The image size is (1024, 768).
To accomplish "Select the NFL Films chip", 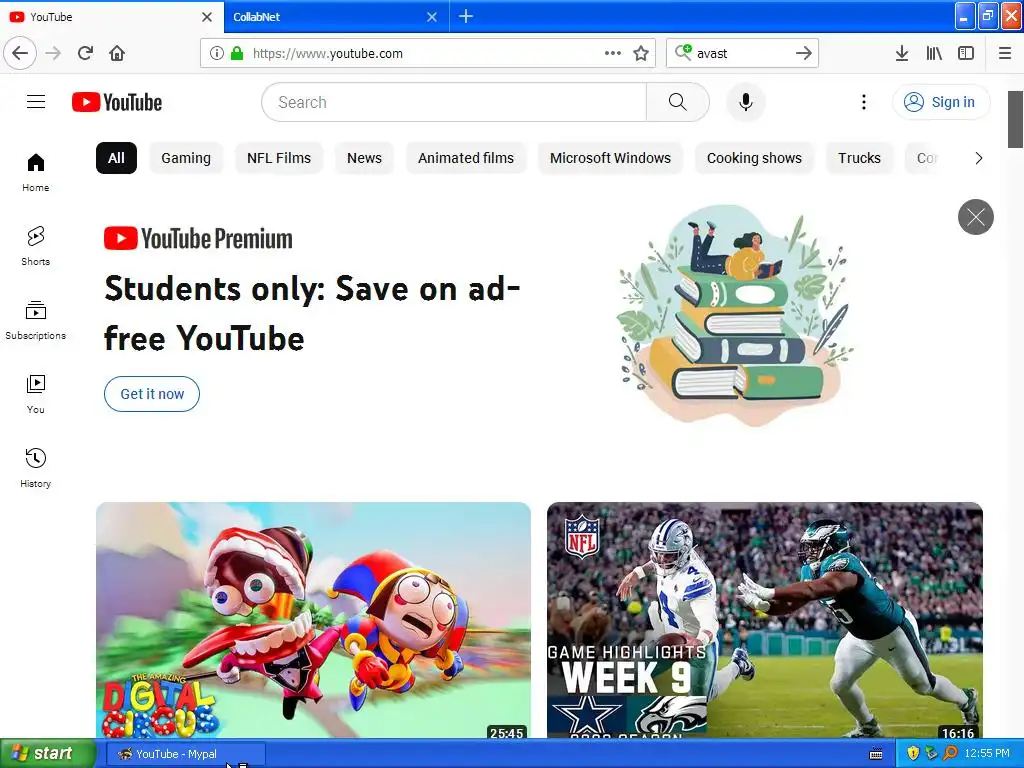I will click(279, 158).
